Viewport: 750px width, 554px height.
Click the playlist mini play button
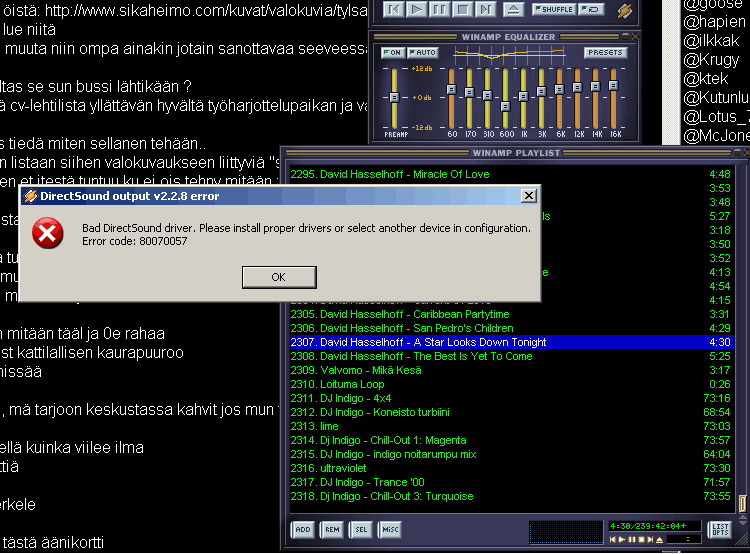click(622, 540)
